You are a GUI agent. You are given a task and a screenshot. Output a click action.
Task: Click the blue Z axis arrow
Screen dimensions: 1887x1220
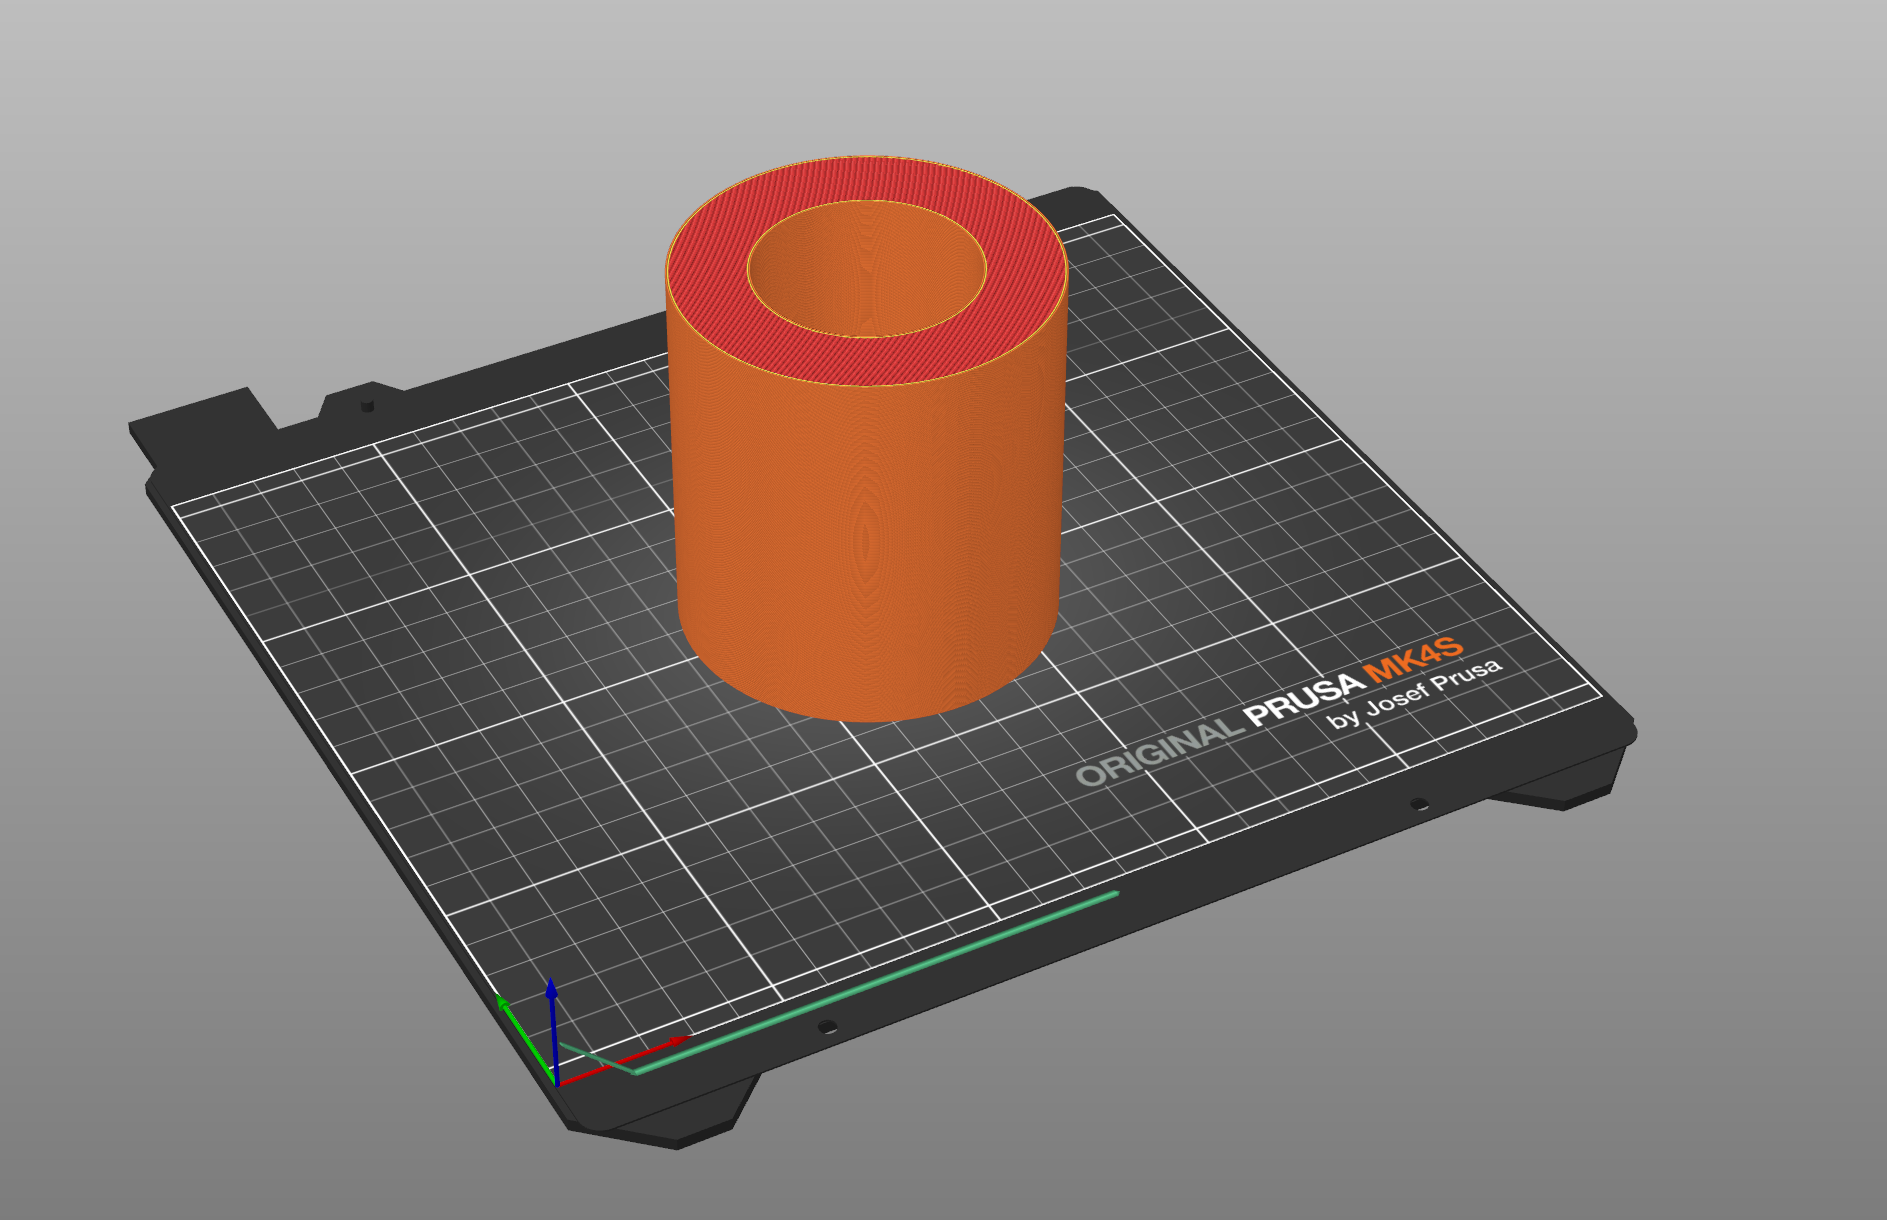tap(551, 1030)
